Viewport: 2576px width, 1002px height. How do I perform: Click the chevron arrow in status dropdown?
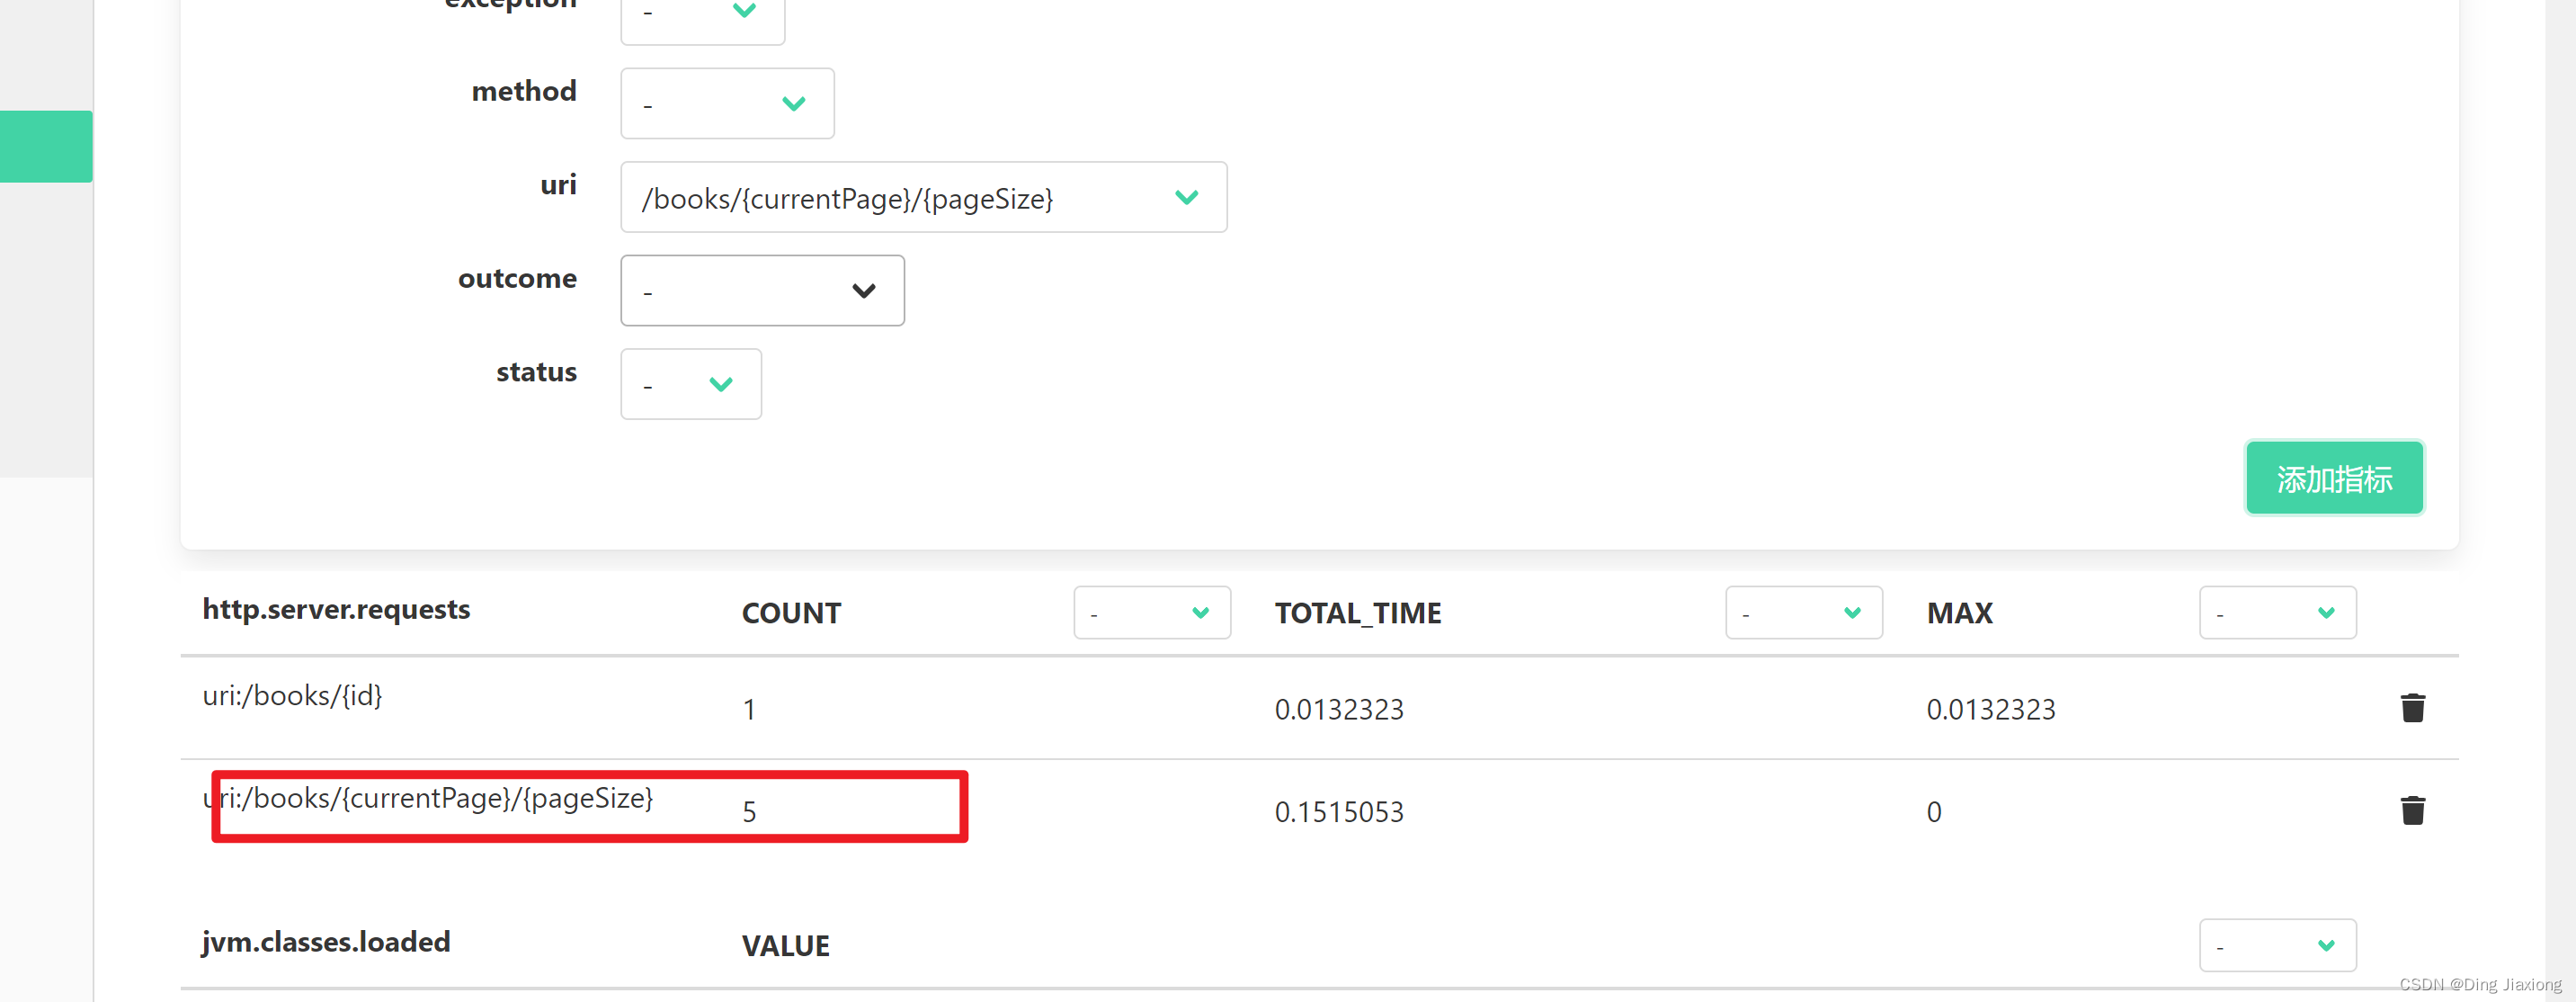point(720,385)
